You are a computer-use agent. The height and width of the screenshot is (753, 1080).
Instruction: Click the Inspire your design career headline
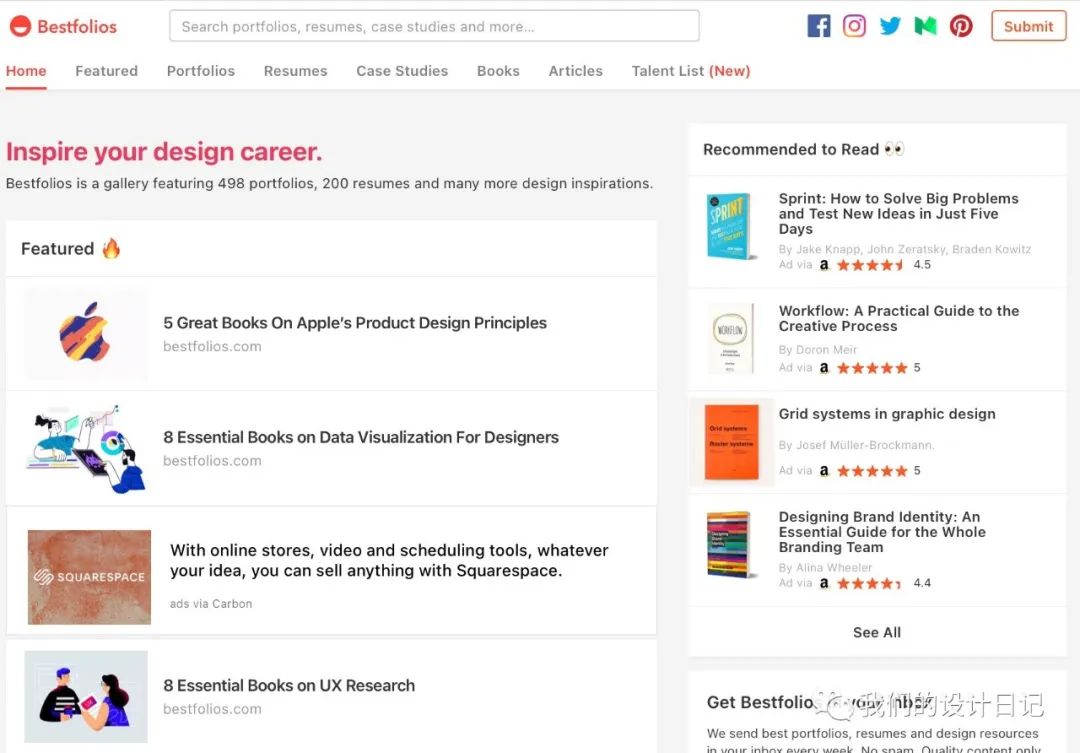(164, 152)
